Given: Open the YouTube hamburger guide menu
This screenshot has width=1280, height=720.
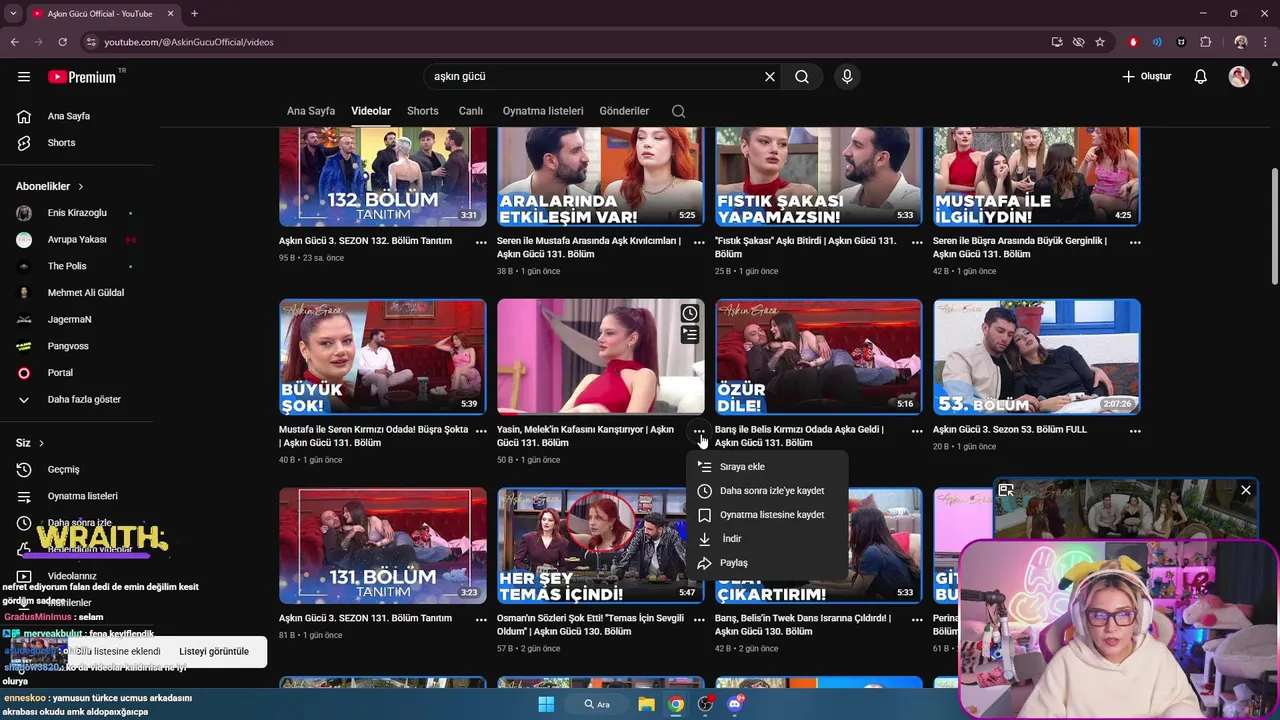Looking at the screenshot, I should tap(24, 77).
